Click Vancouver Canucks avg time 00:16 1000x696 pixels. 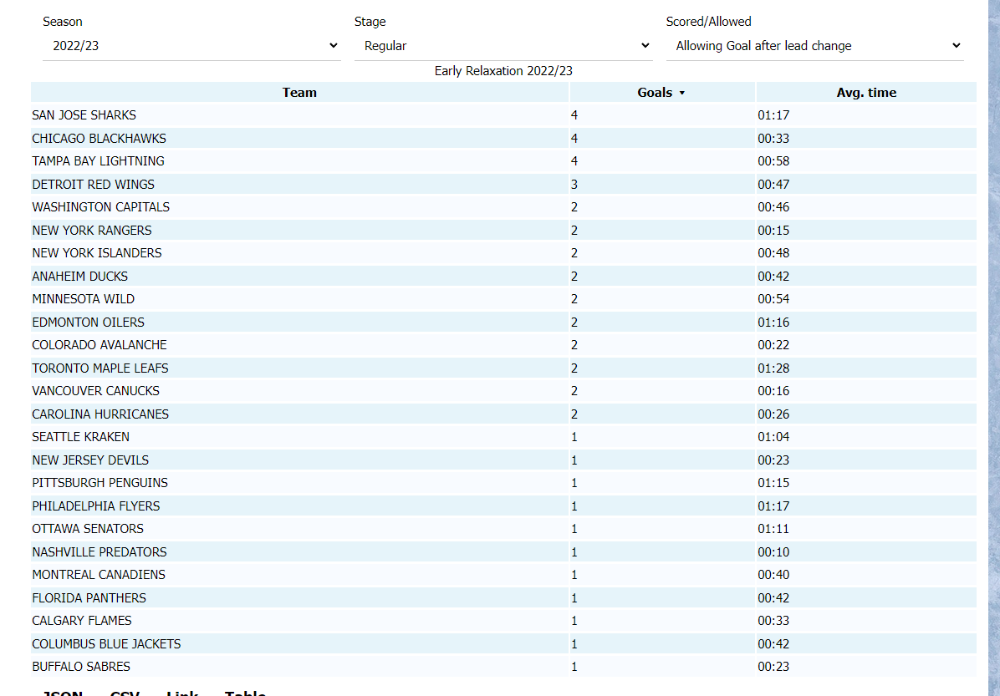point(773,391)
